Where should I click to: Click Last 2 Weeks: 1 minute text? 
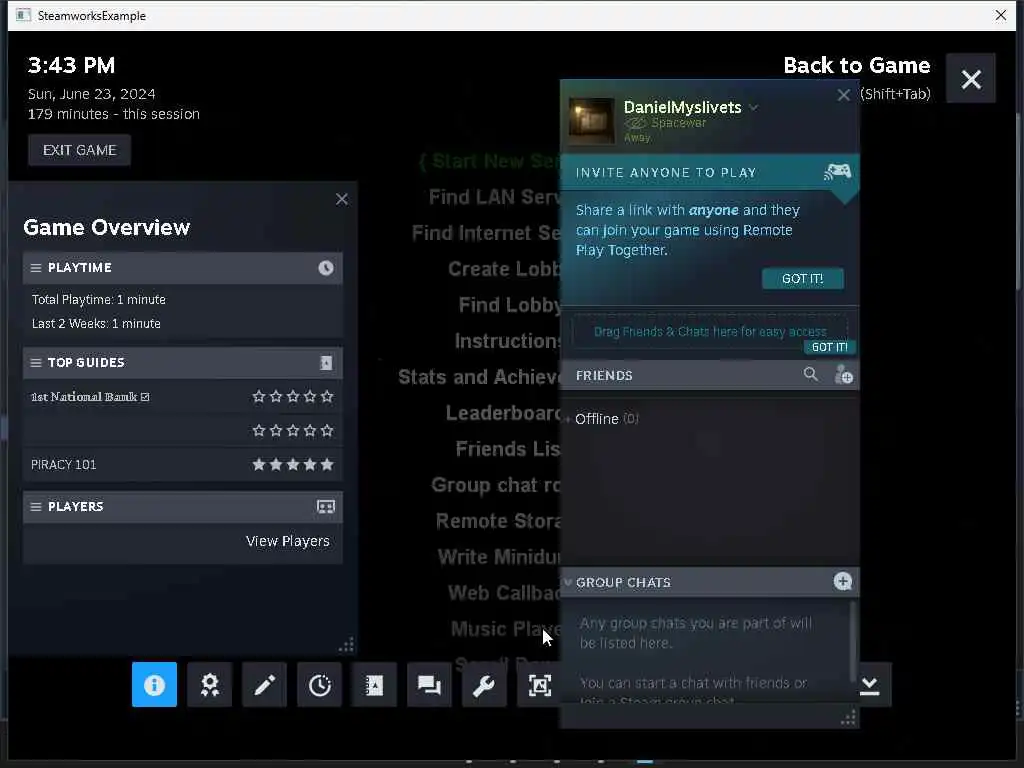[x=96, y=324]
